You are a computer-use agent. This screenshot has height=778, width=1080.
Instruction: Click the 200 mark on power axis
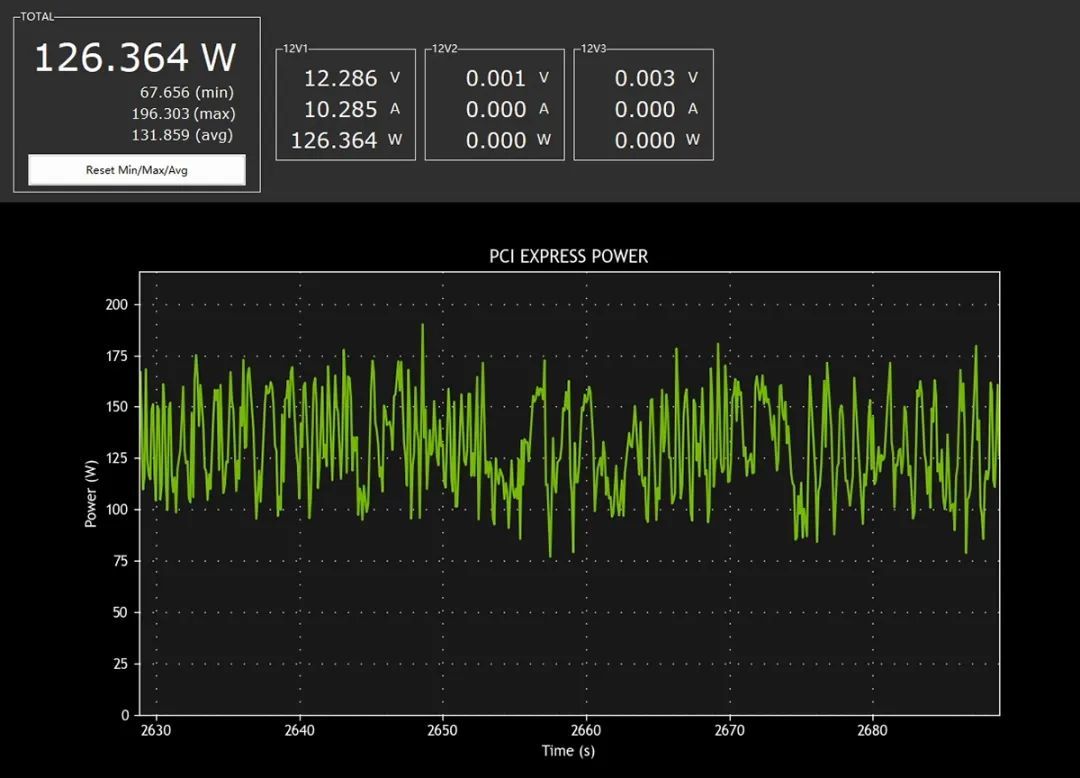coord(116,304)
